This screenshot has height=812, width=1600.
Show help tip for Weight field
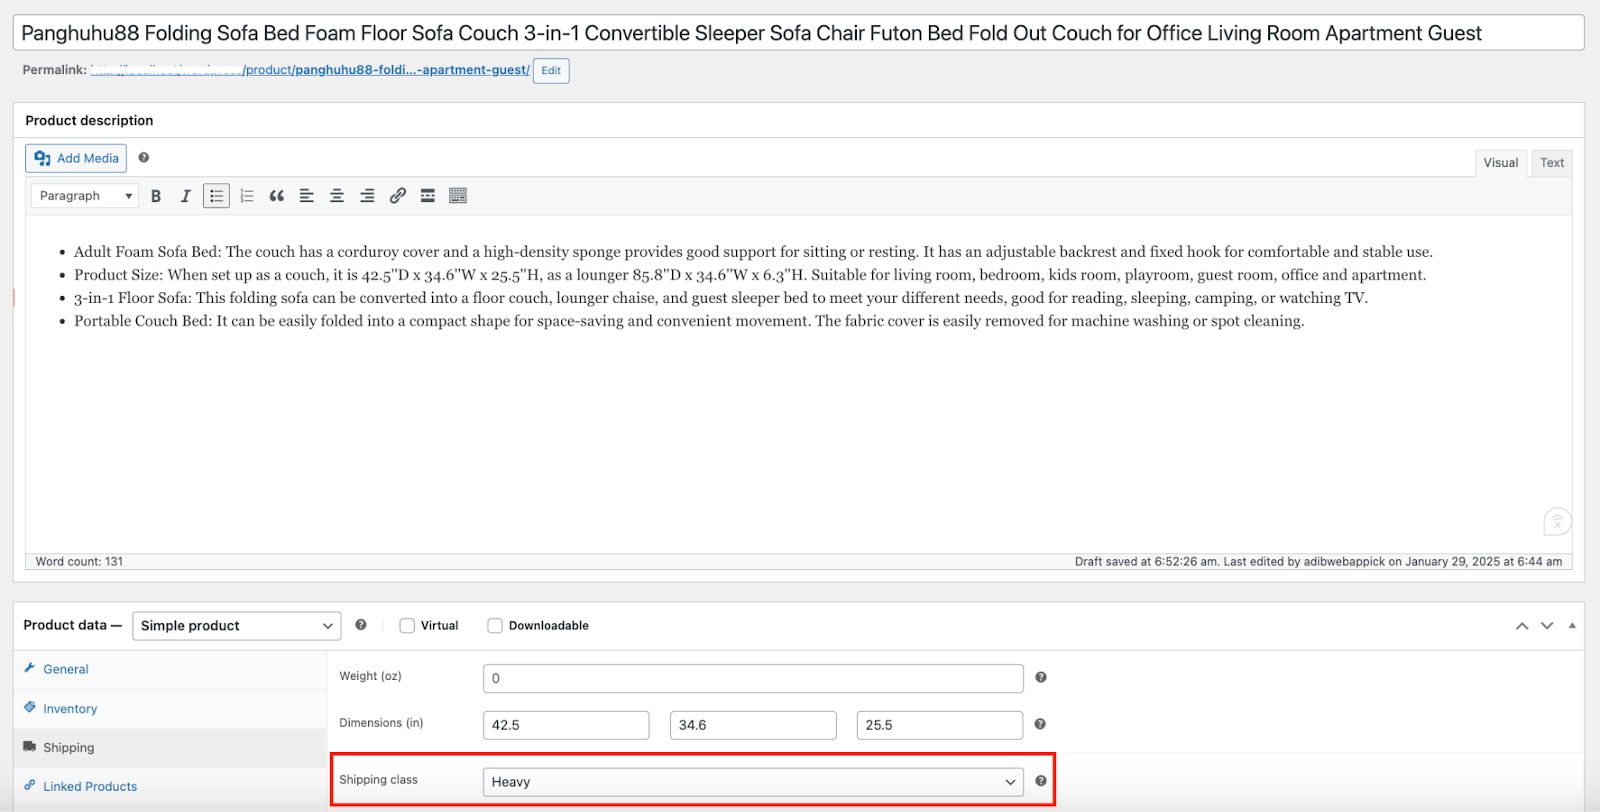pos(1041,678)
